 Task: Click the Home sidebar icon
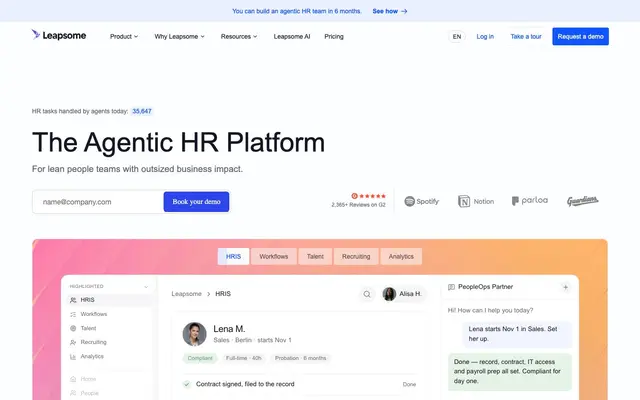click(73, 379)
